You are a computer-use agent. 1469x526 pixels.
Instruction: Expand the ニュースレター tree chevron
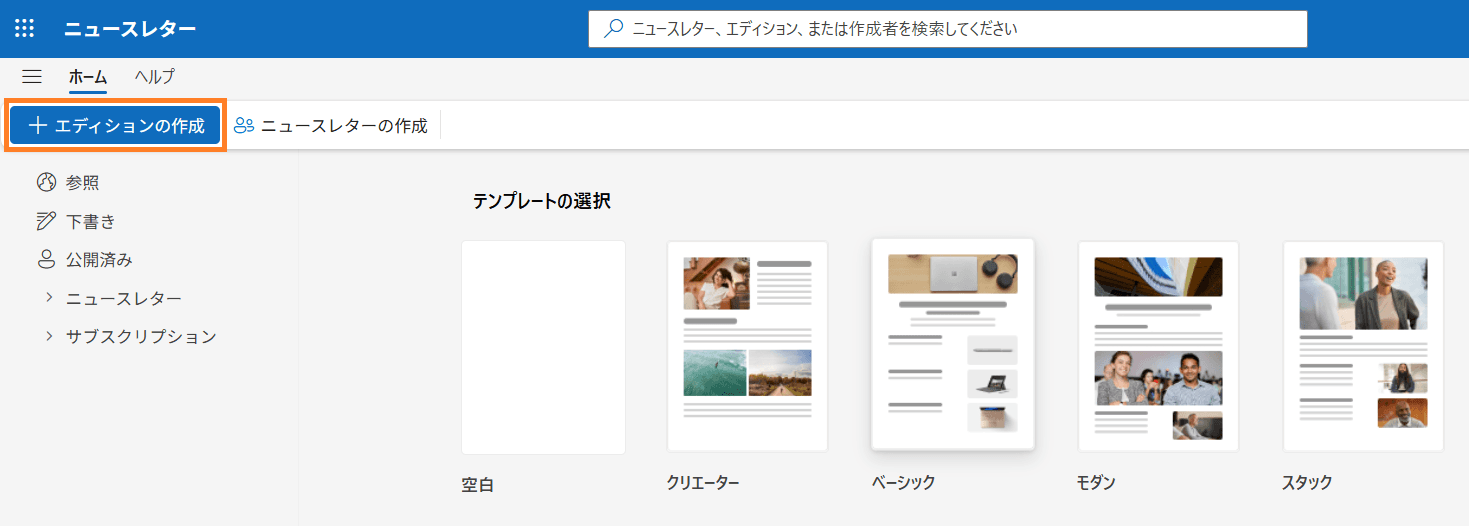pyautogui.click(x=48, y=298)
